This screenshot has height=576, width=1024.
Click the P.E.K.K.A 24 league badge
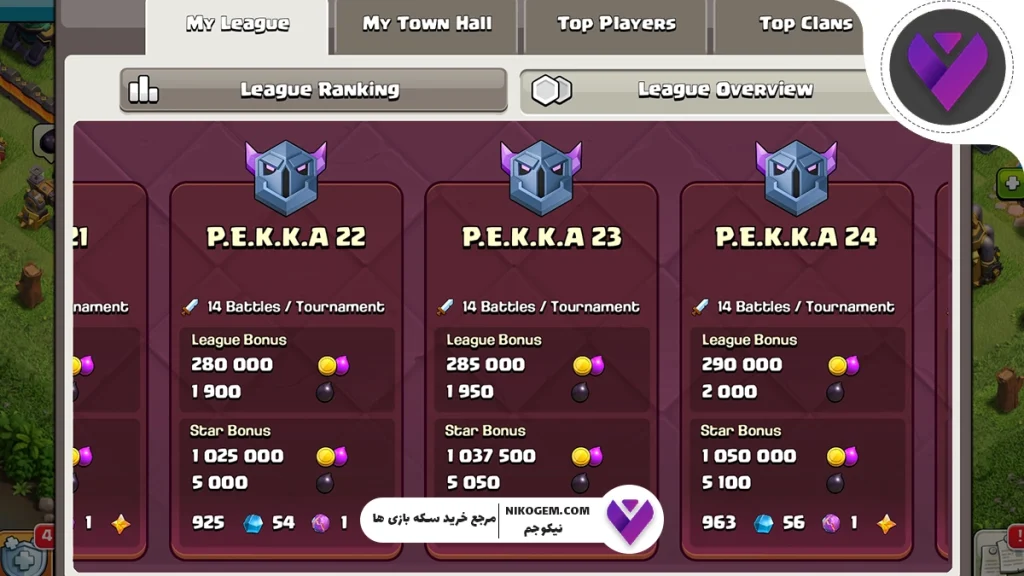796,176
